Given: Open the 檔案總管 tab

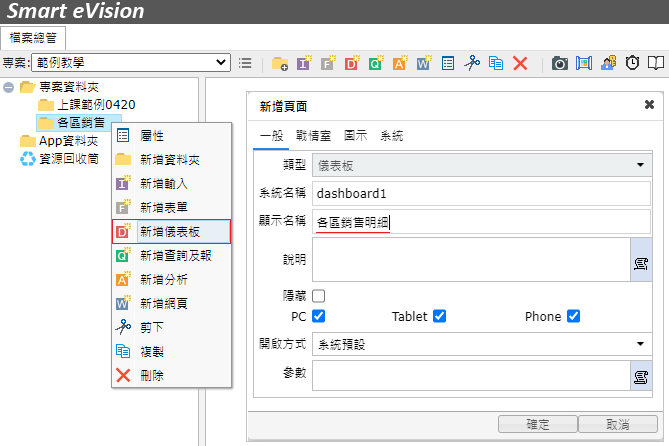Looking at the screenshot, I should (x=33, y=38).
